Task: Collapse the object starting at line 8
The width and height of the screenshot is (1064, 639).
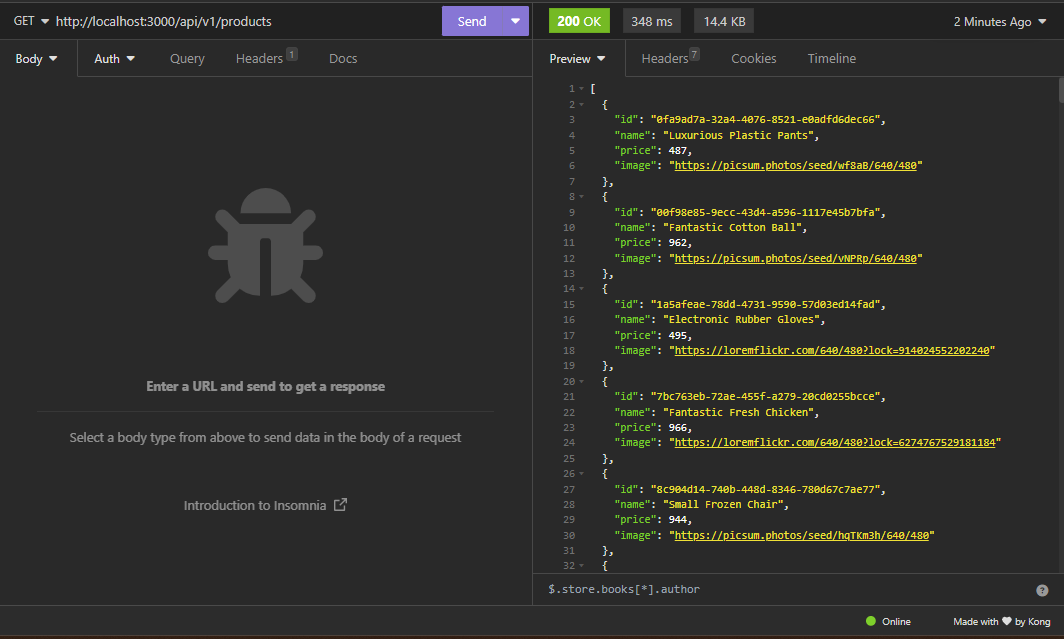Action: pyautogui.click(x=581, y=197)
